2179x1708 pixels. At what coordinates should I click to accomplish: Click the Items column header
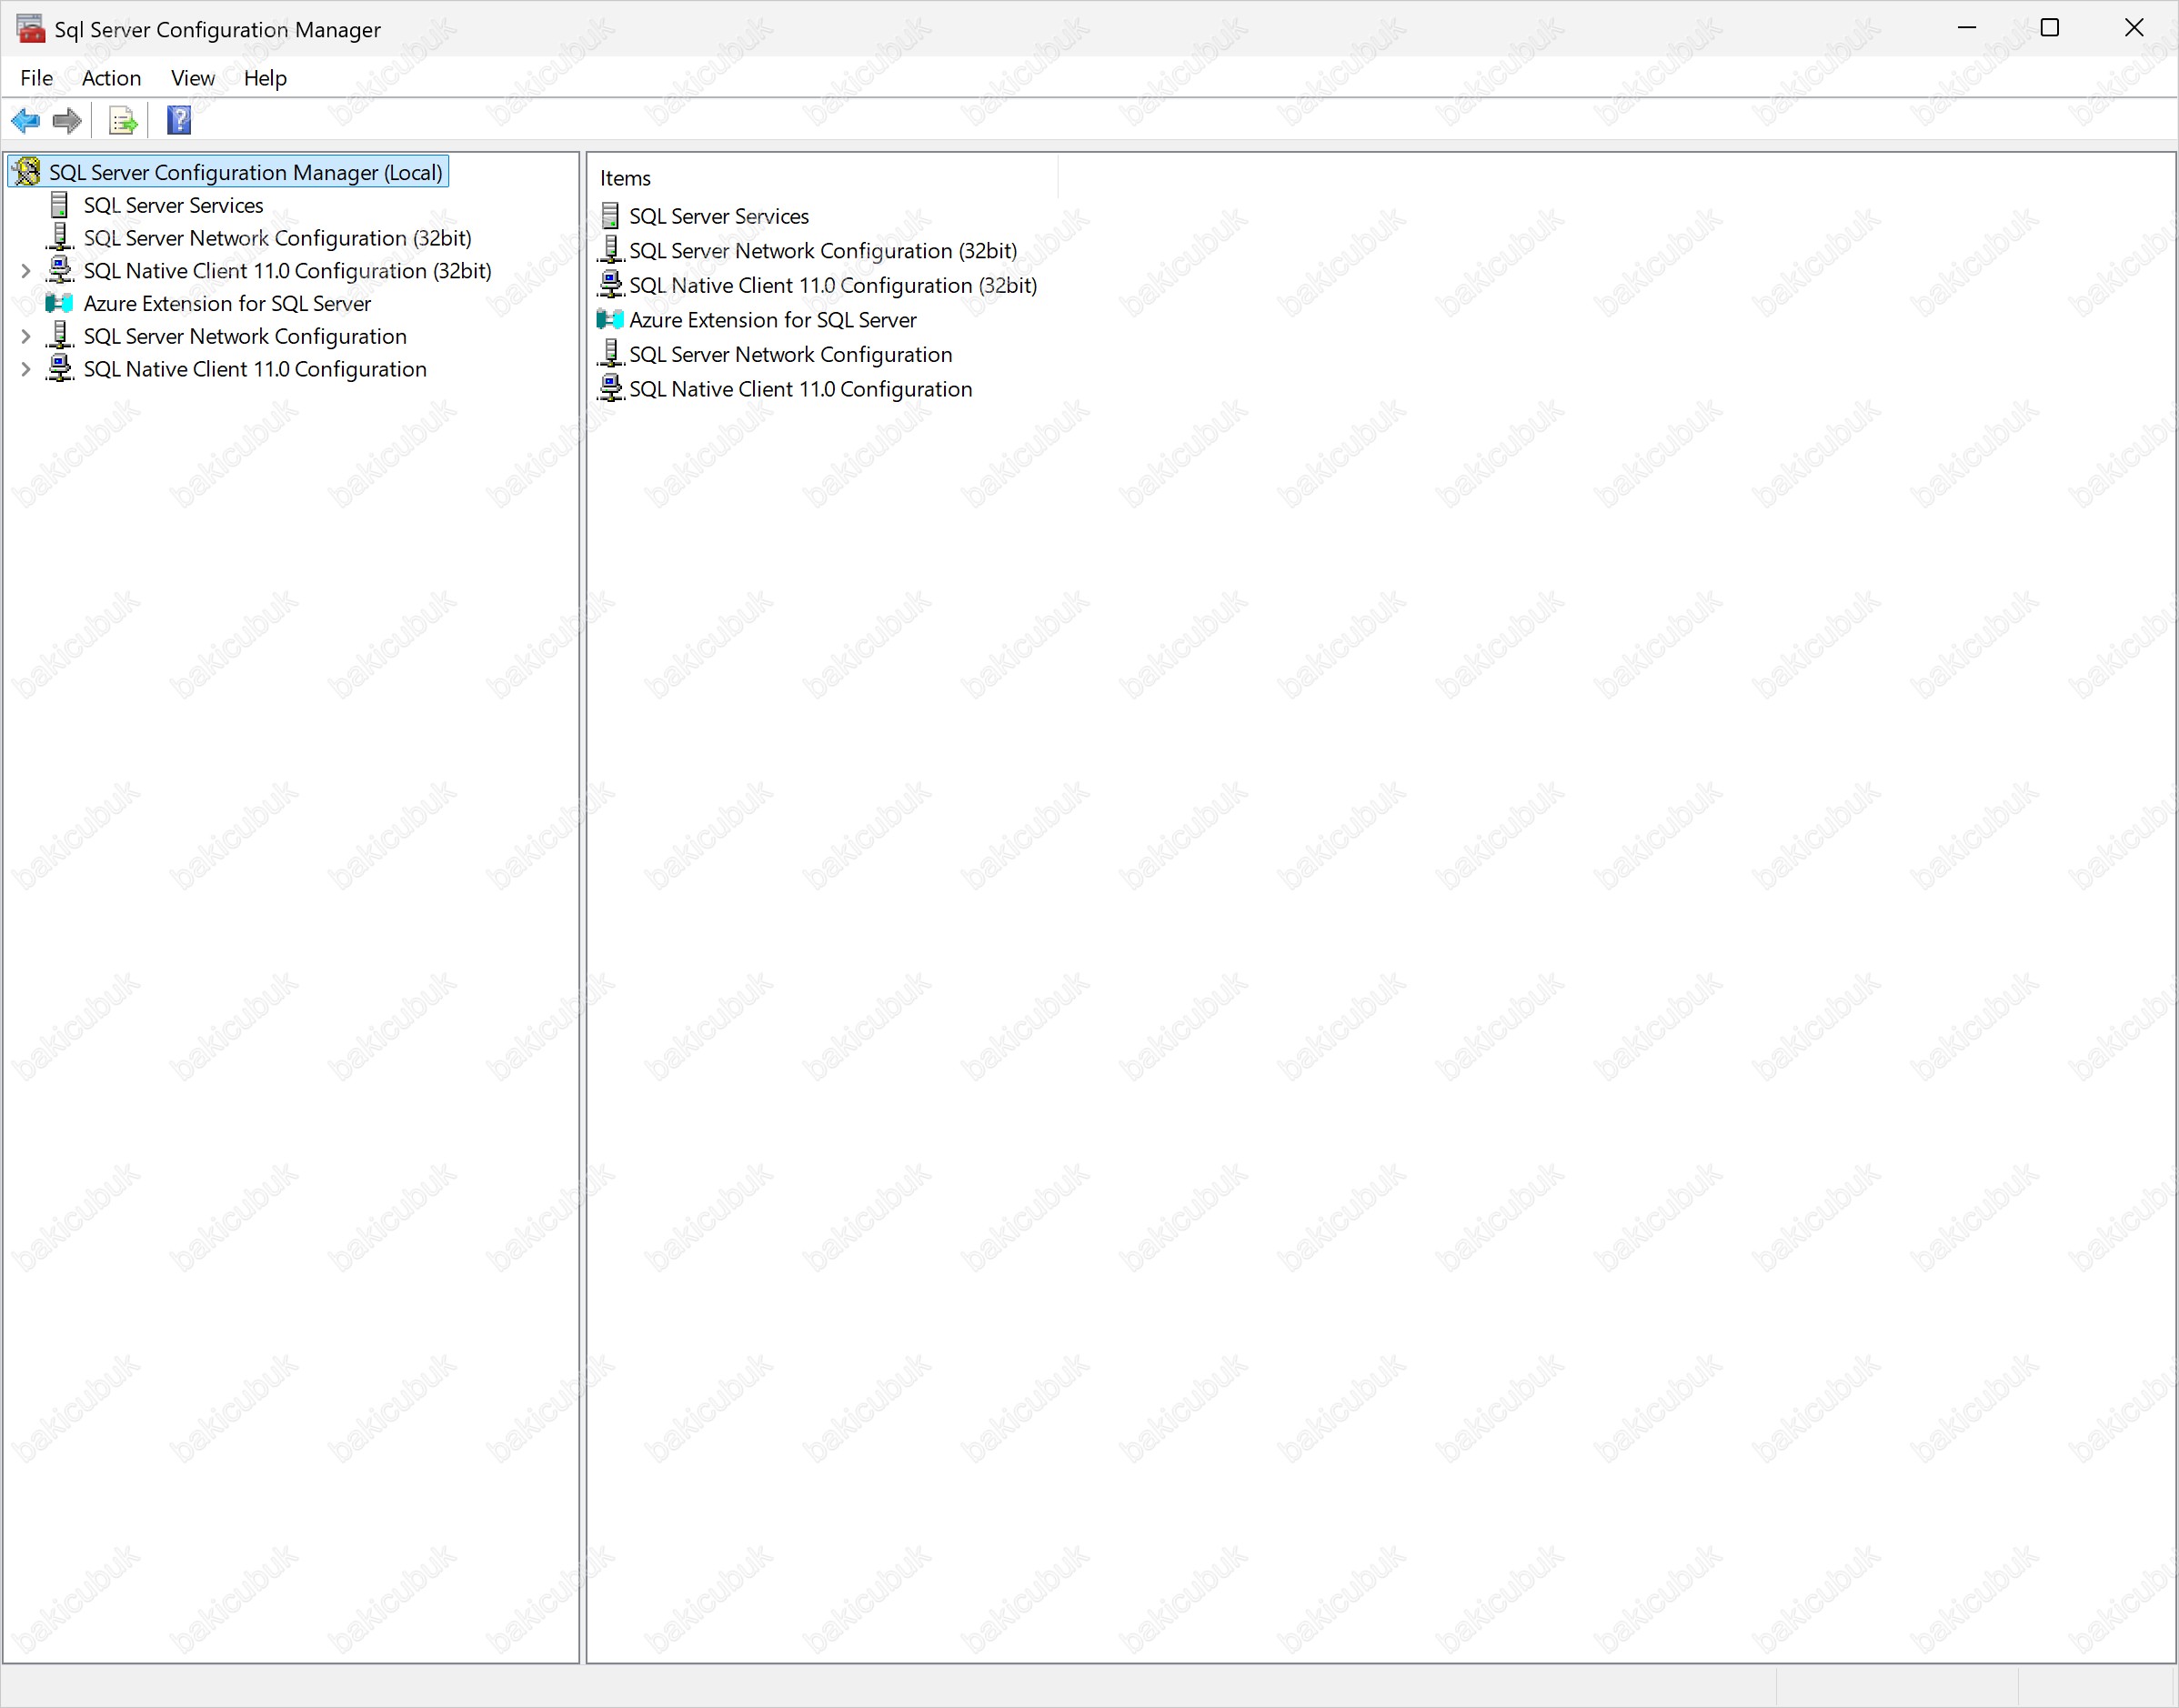click(x=625, y=178)
